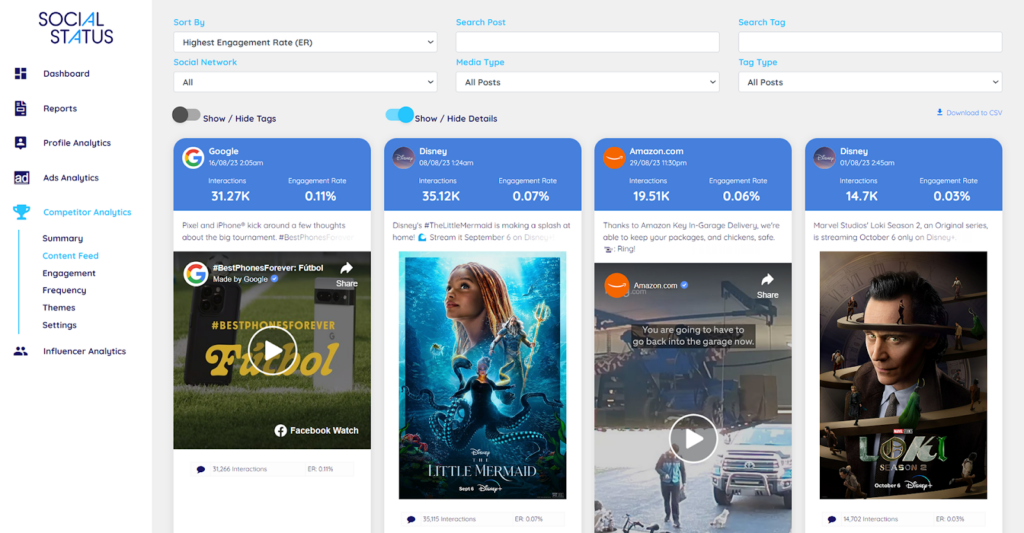Click the Influencer Analytics people icon

(21, 351)
